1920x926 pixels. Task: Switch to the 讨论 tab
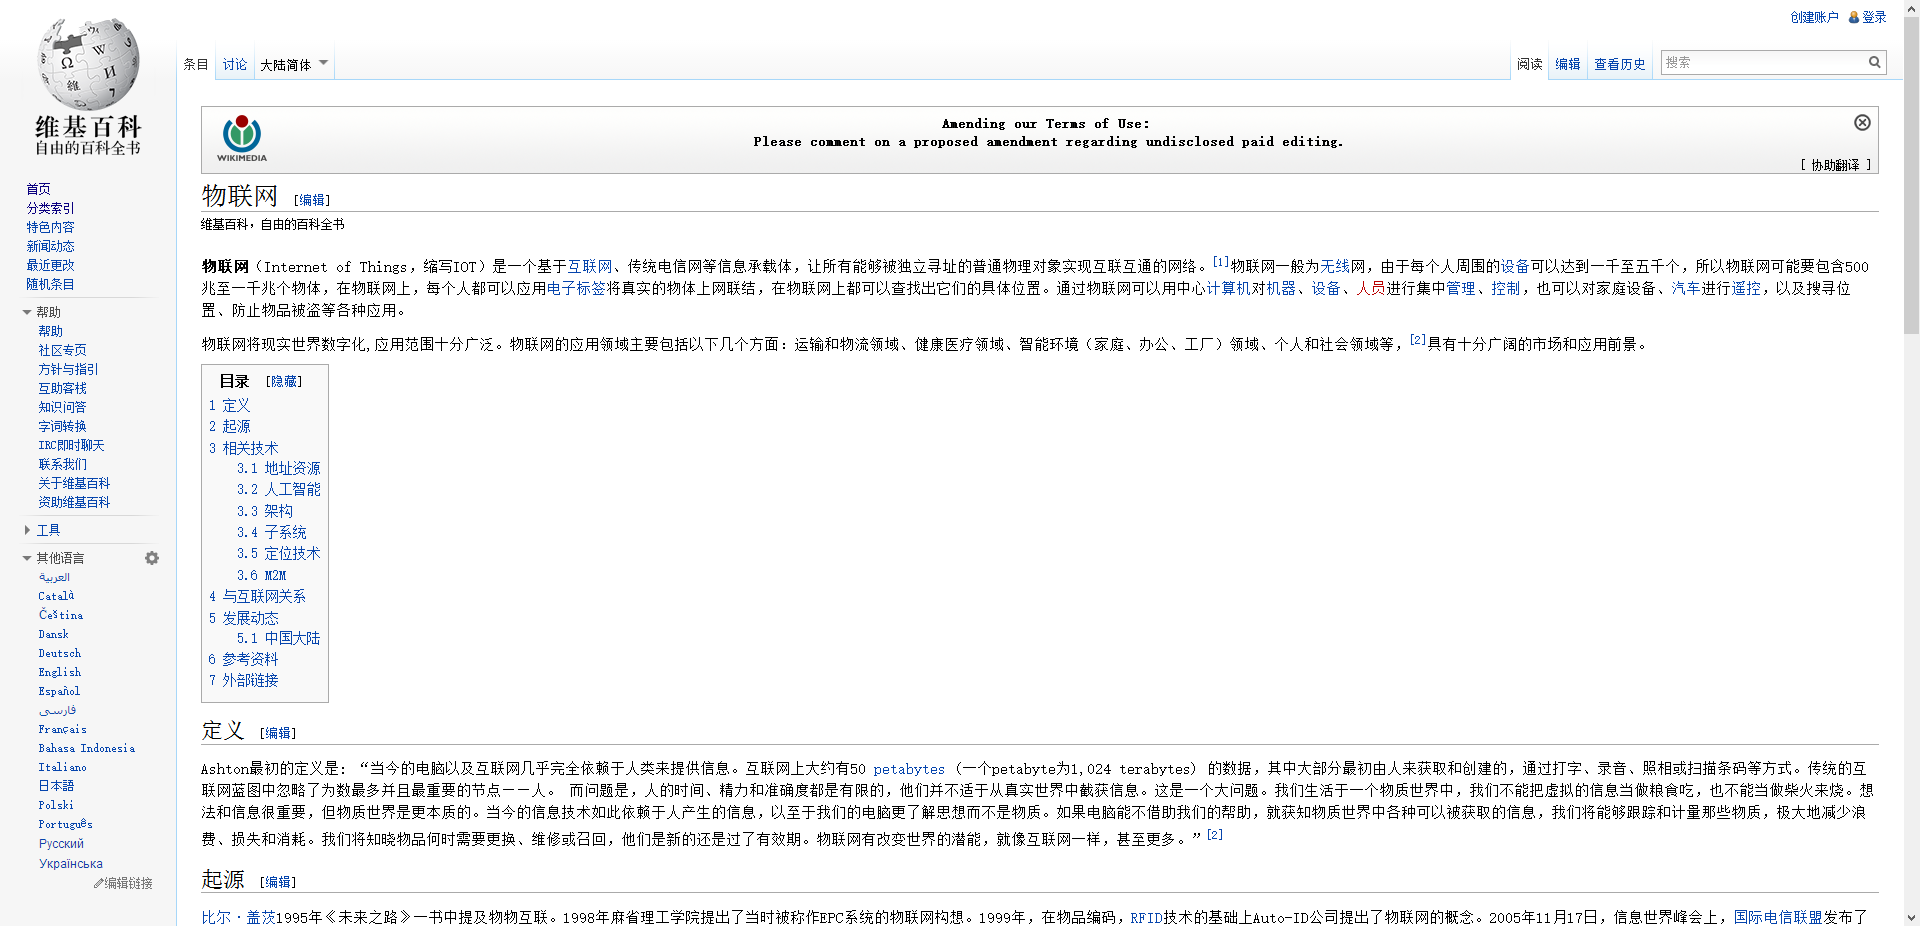point(235,65)
